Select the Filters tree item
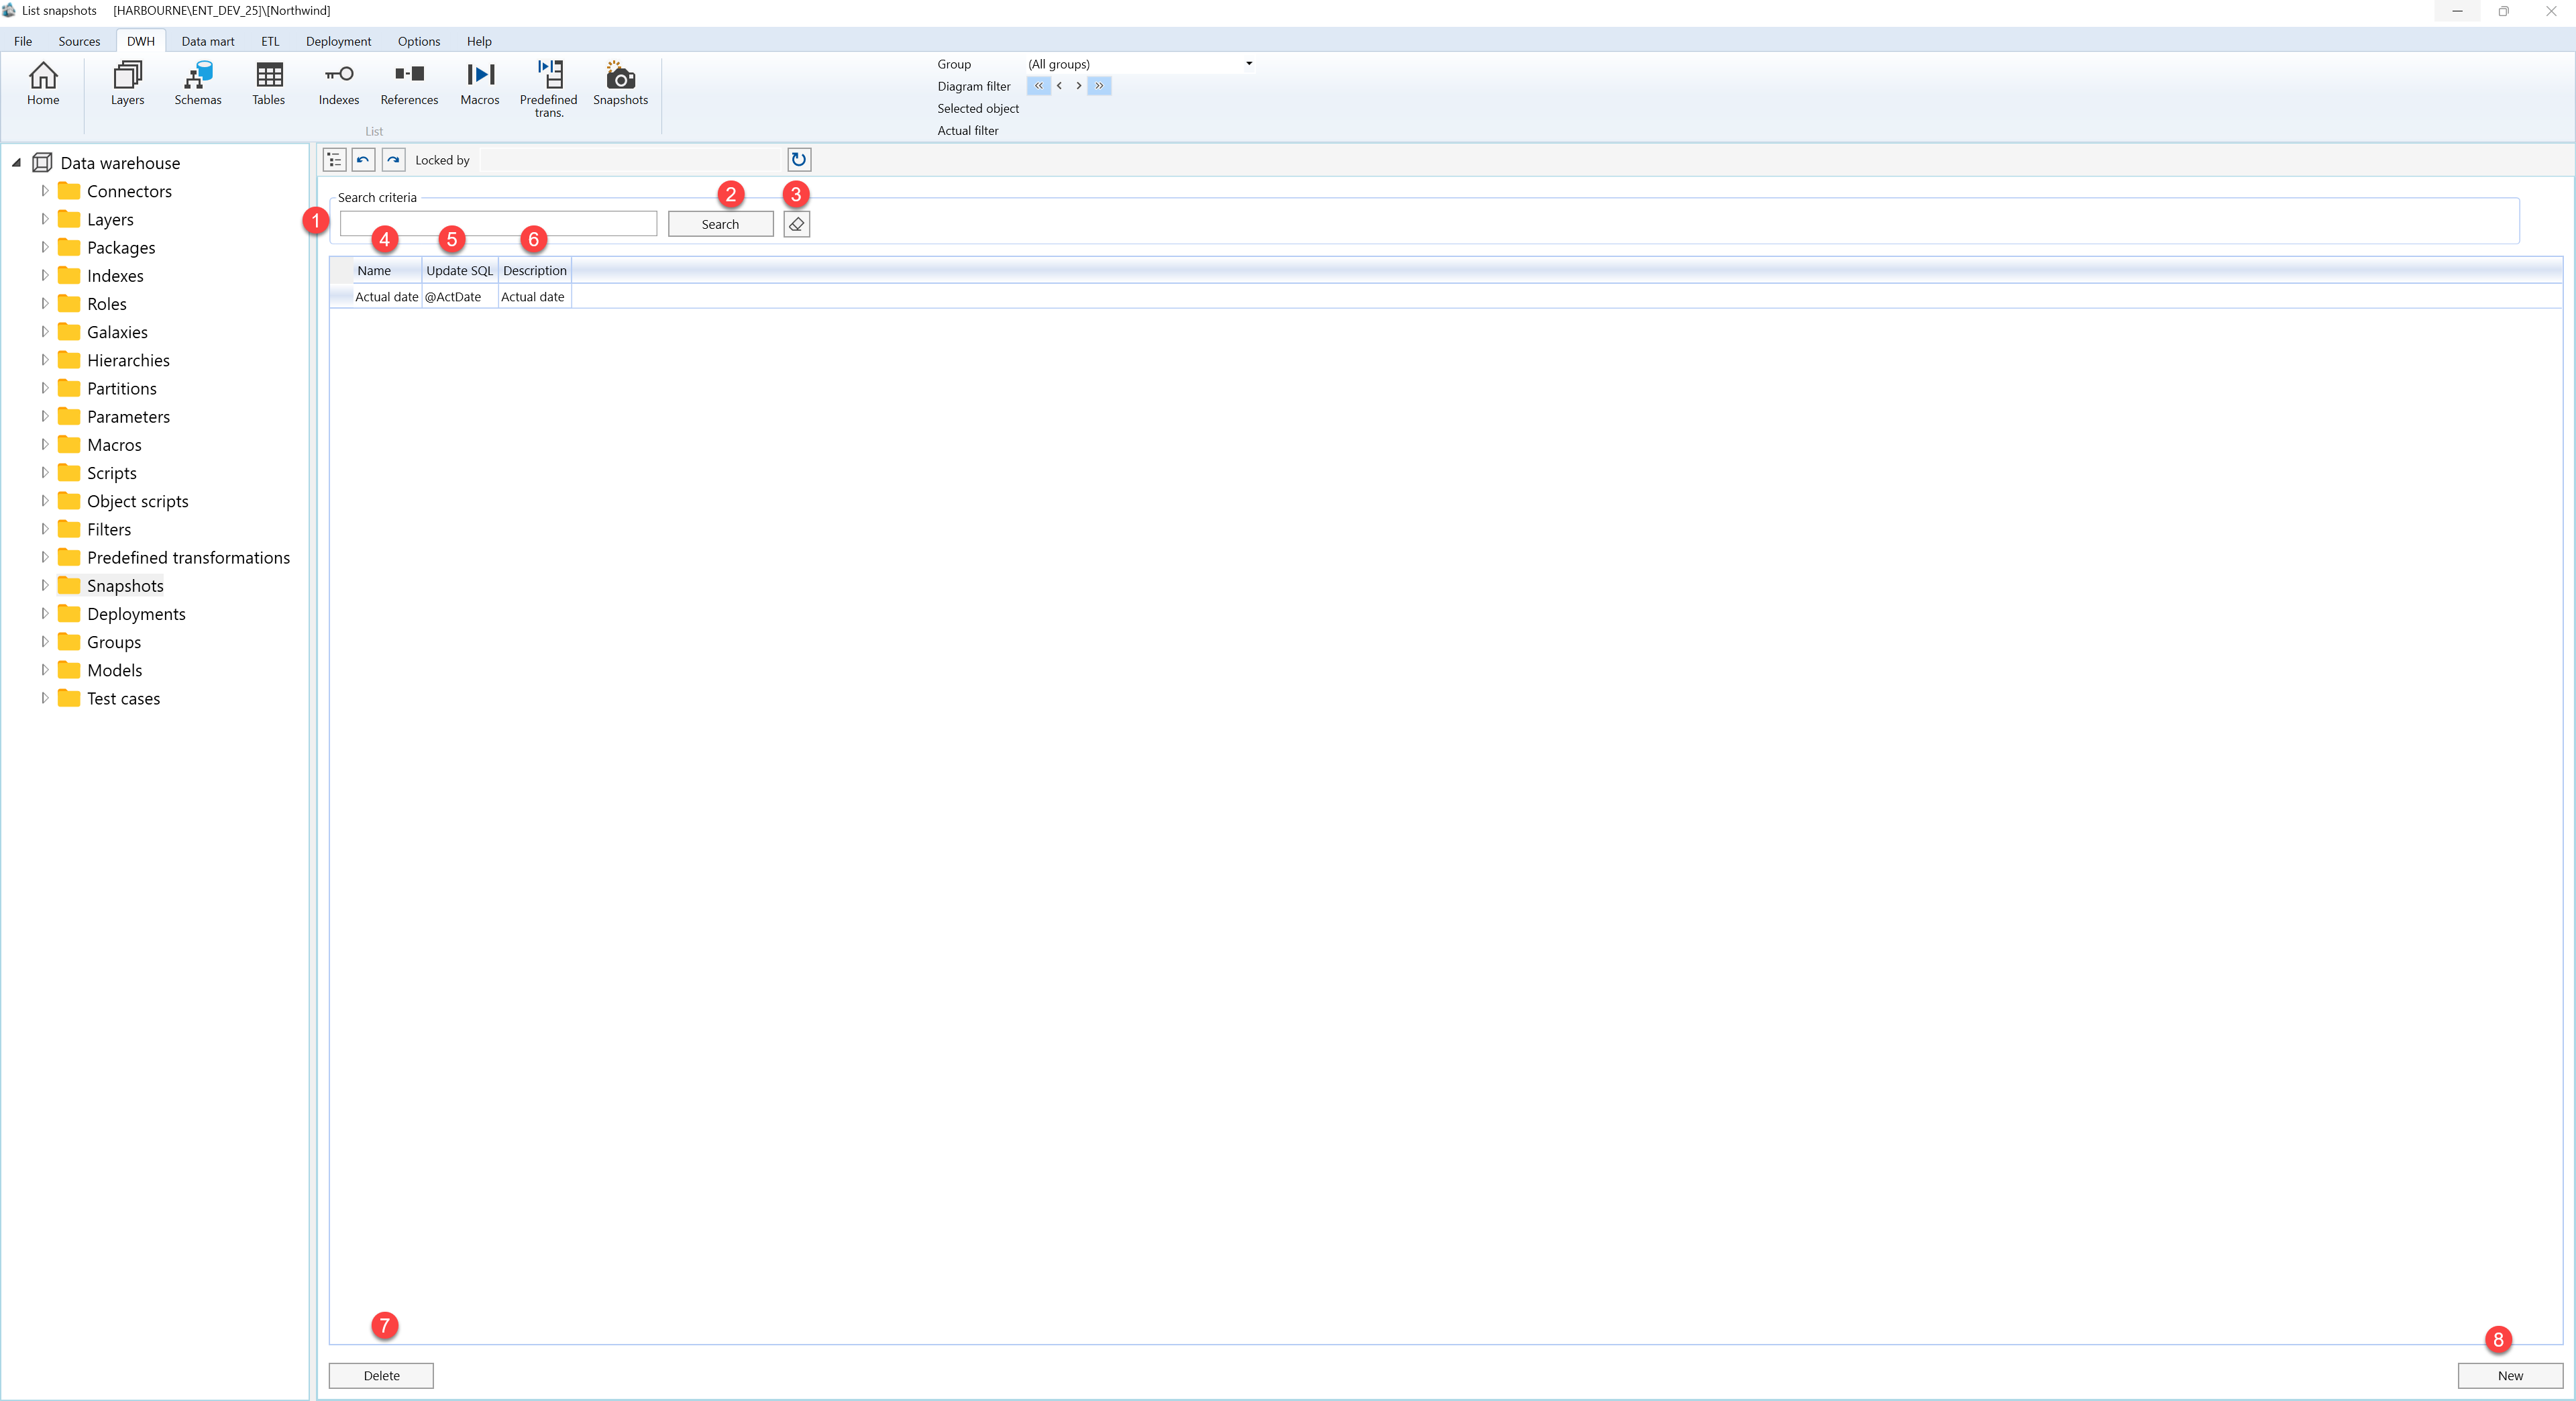The image size is (2576, 1401). coord(109,529)
